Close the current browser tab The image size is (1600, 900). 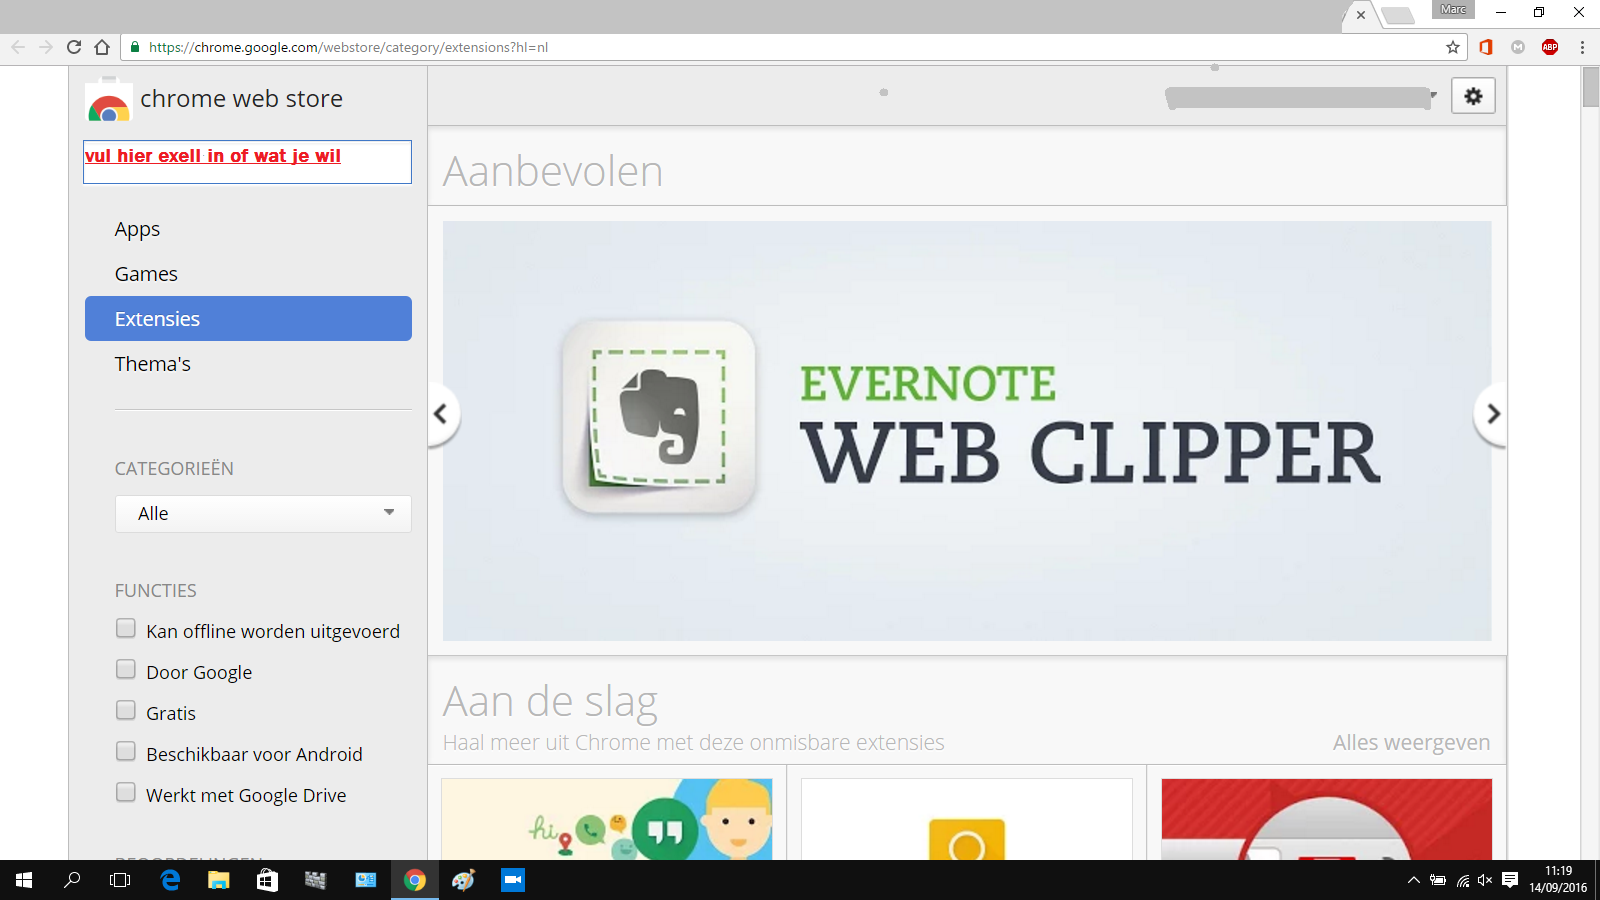1361,15
